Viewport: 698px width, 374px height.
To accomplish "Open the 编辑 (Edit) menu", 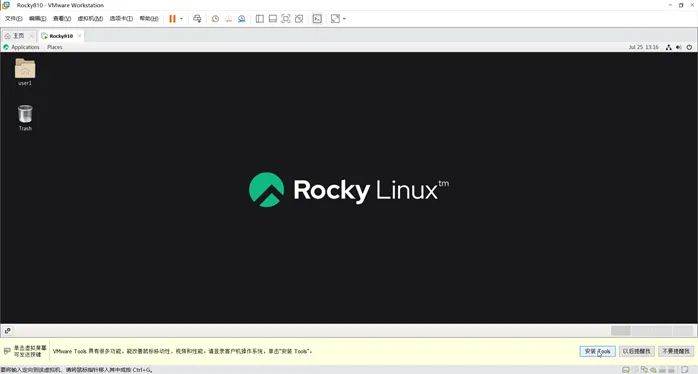I will coord(37,19).
